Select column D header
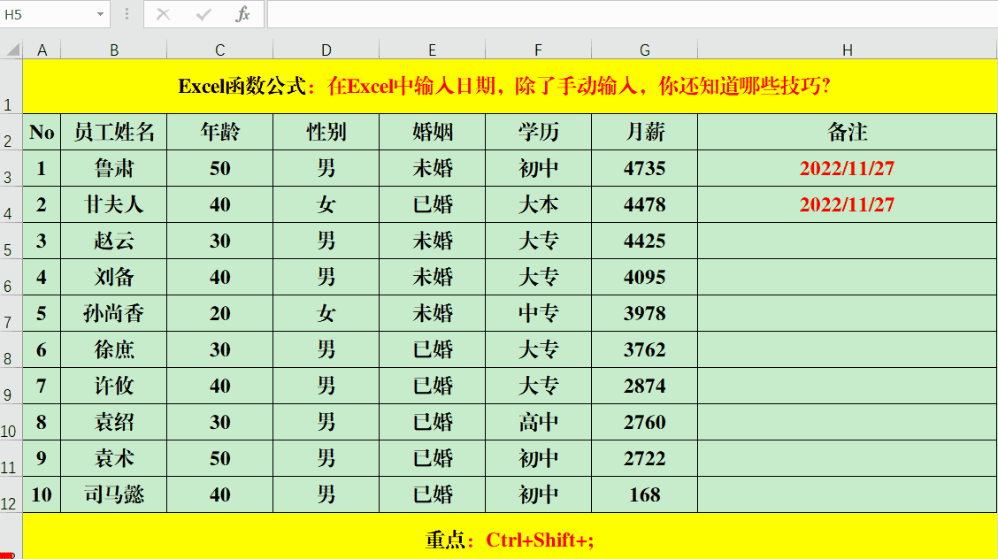The height and width of the screenshot is (559, 998). 326,50
